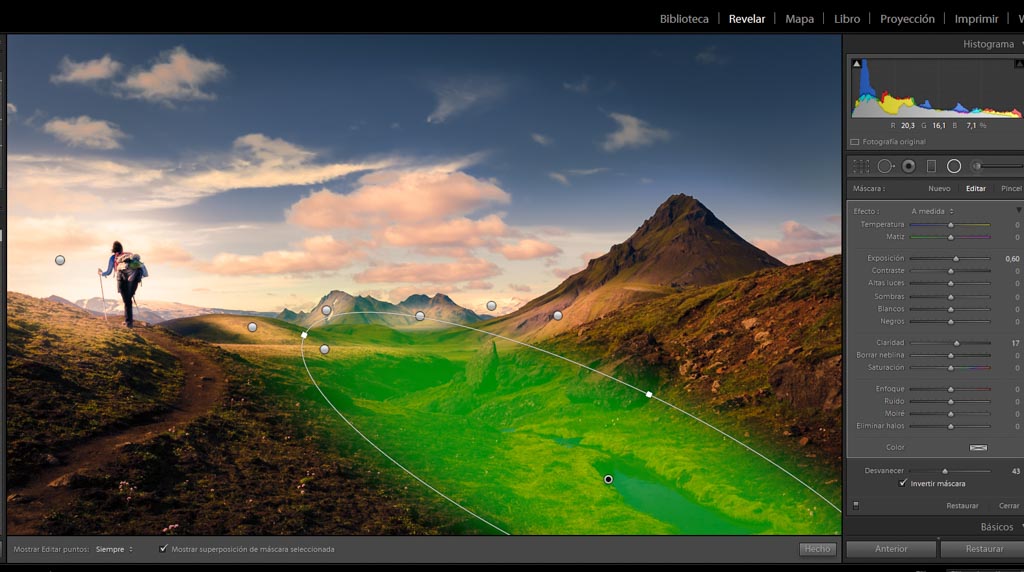Click the Exposición slider handle
Screen dimensions: 1024x572
(956, 259)
